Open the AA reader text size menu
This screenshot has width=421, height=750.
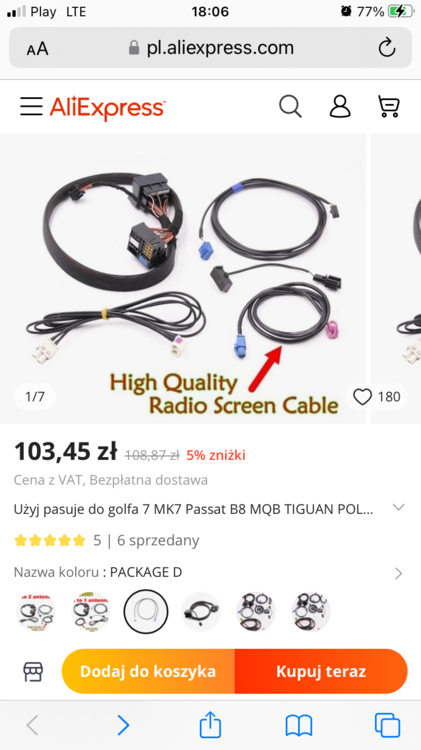37,48
